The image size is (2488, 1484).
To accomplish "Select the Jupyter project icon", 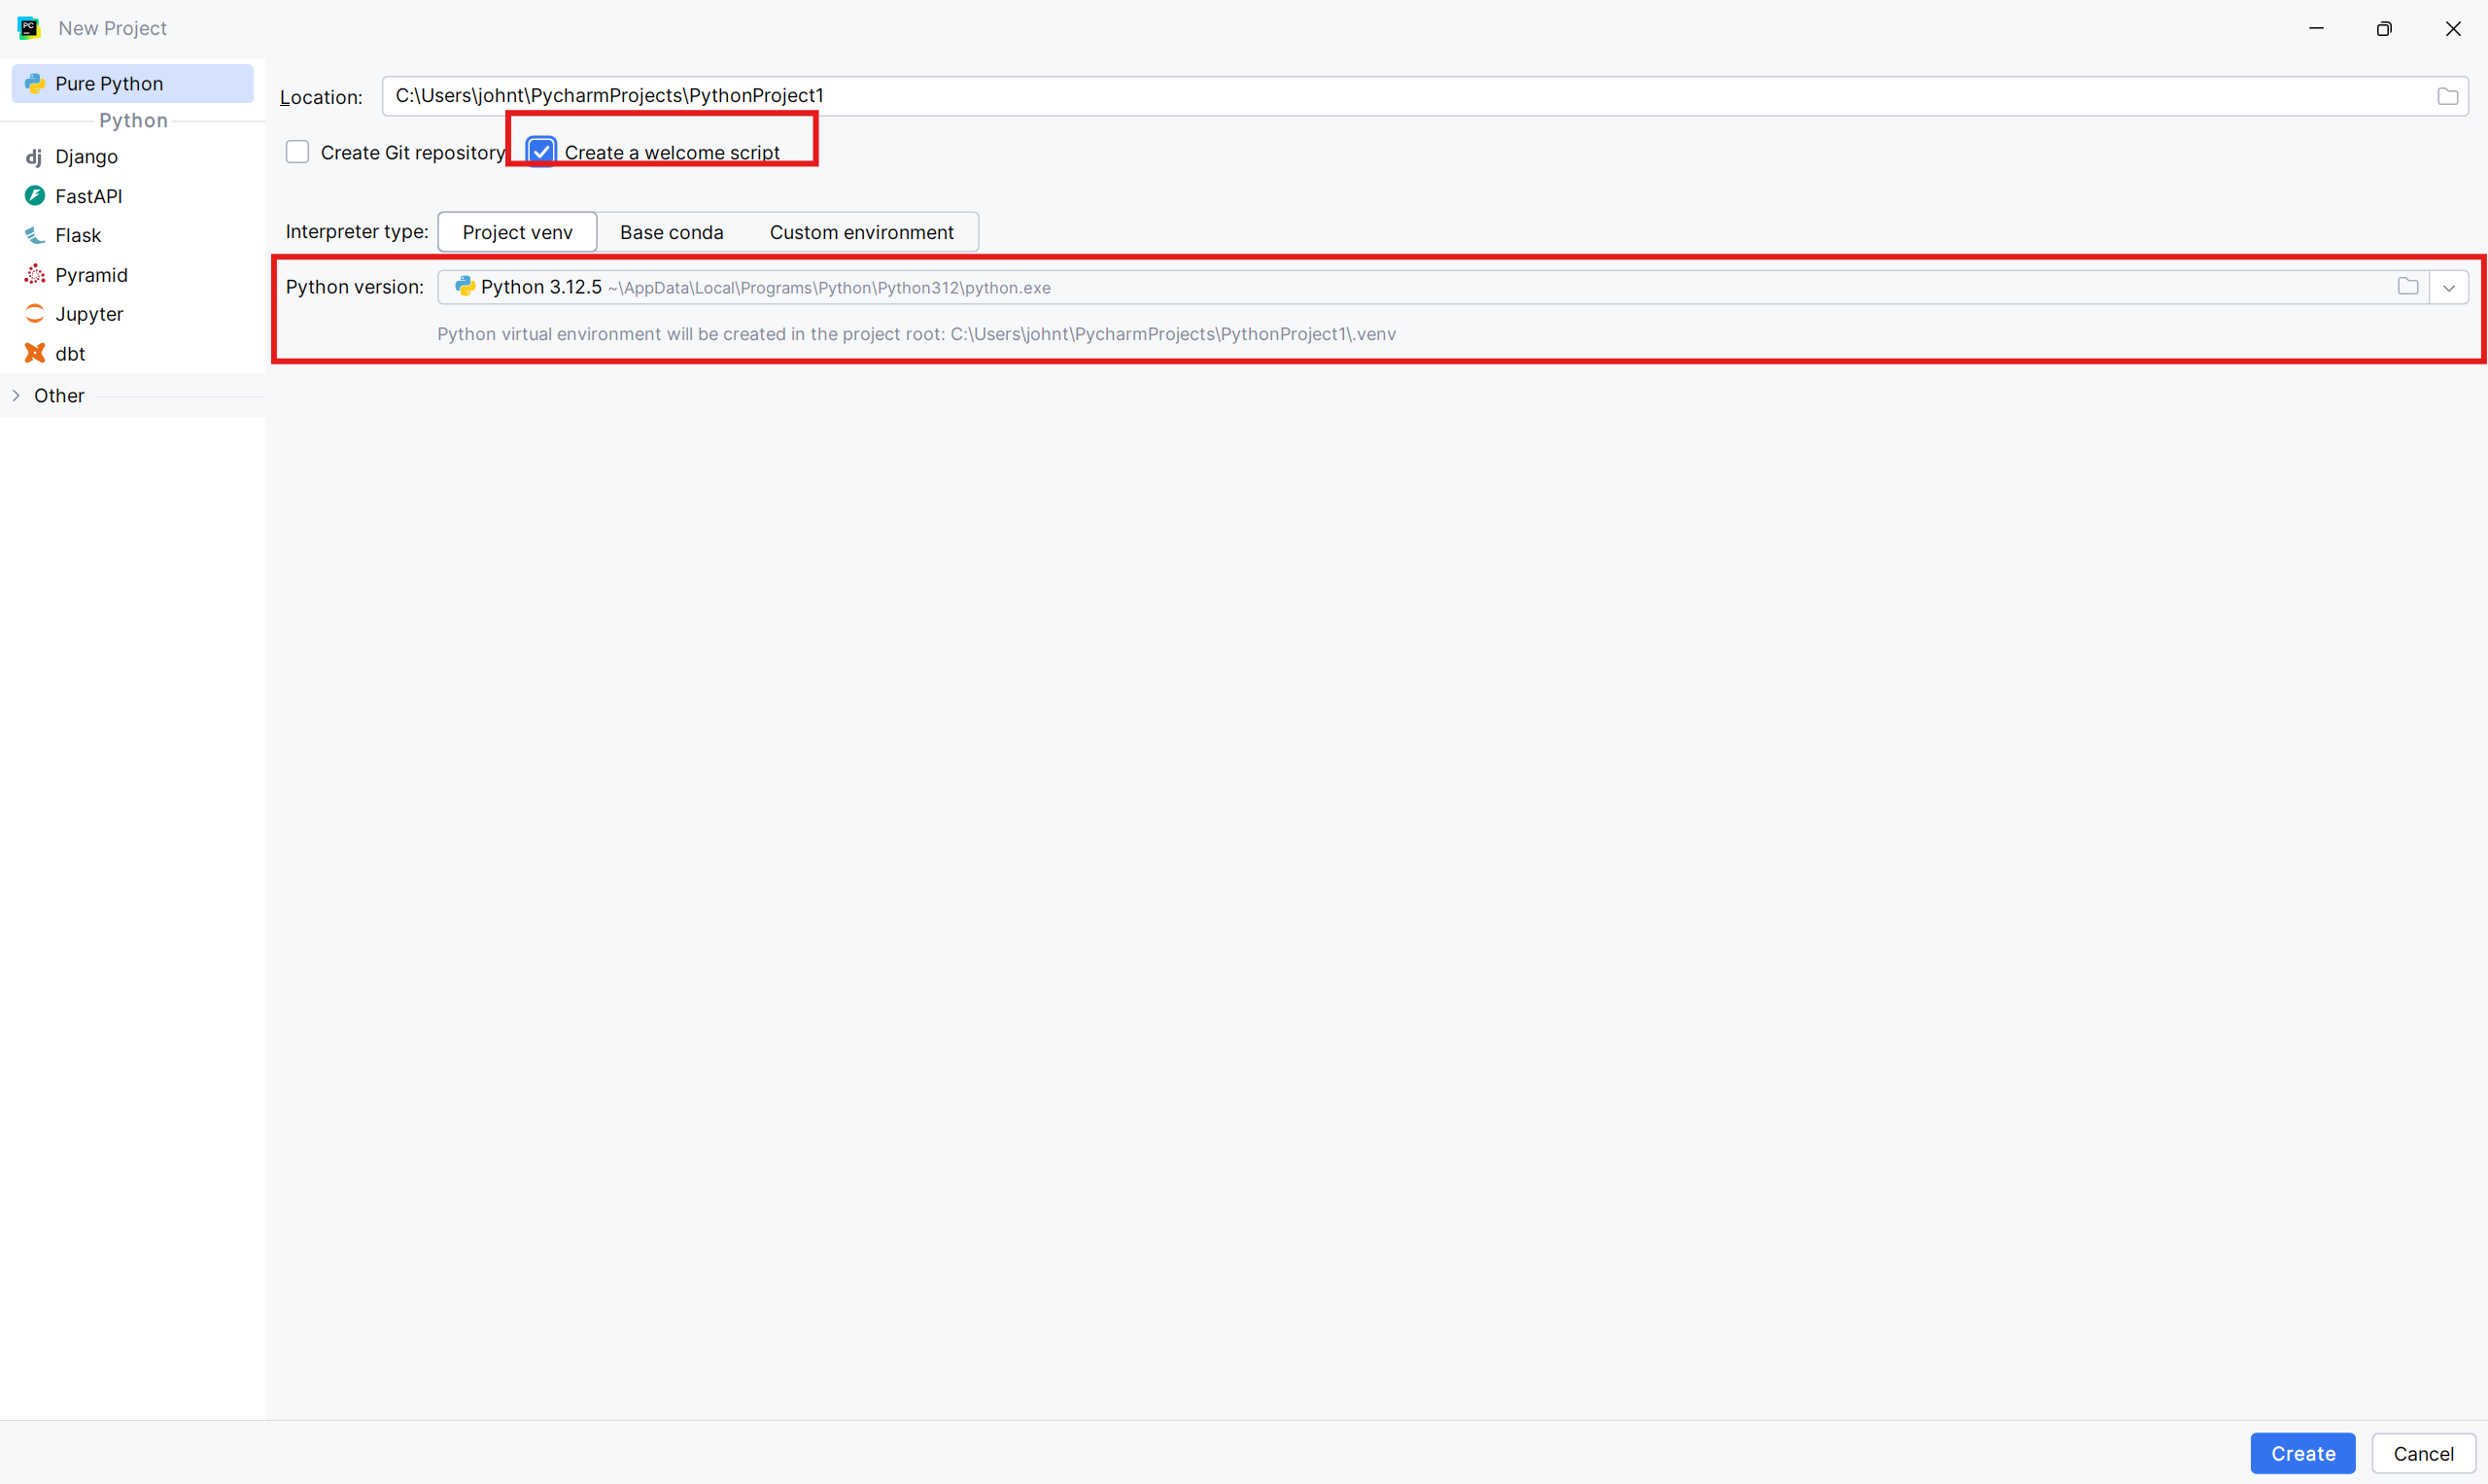I will pyautogui.click(x=34, y=314).
